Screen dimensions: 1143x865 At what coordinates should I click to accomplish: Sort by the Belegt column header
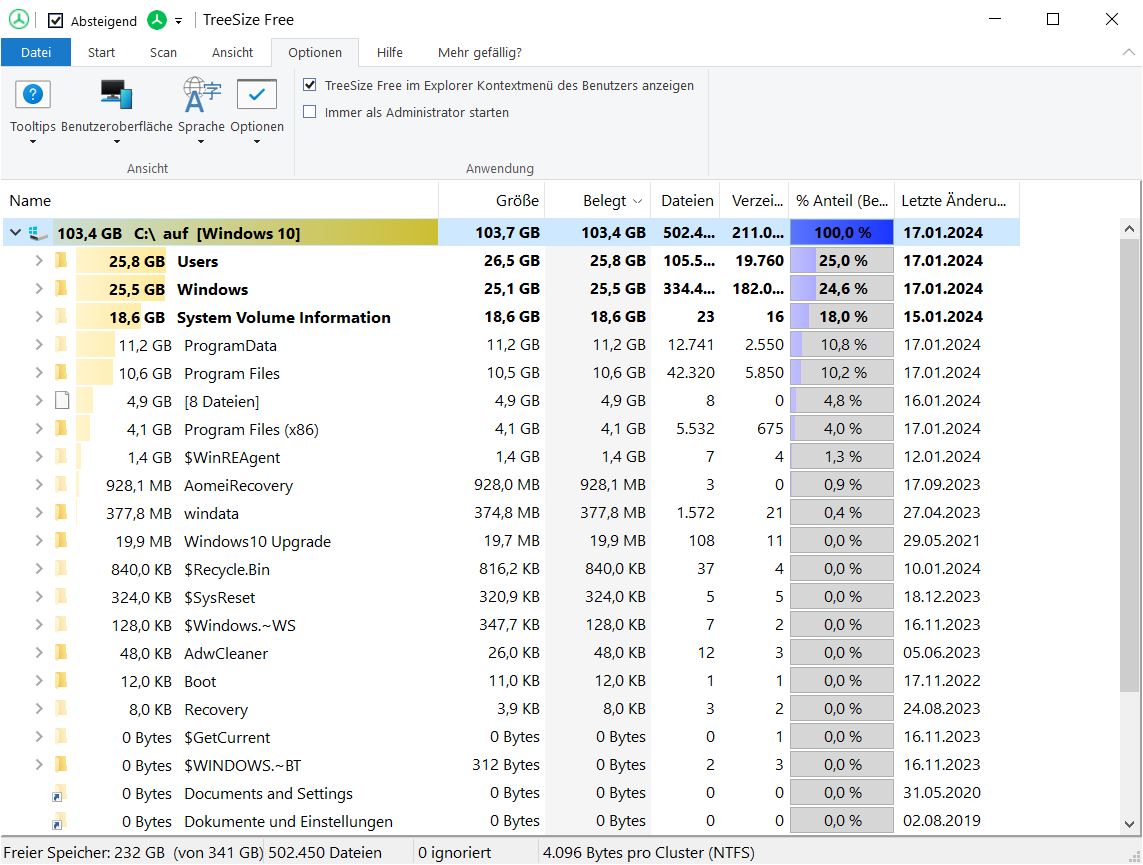(598, 200)
